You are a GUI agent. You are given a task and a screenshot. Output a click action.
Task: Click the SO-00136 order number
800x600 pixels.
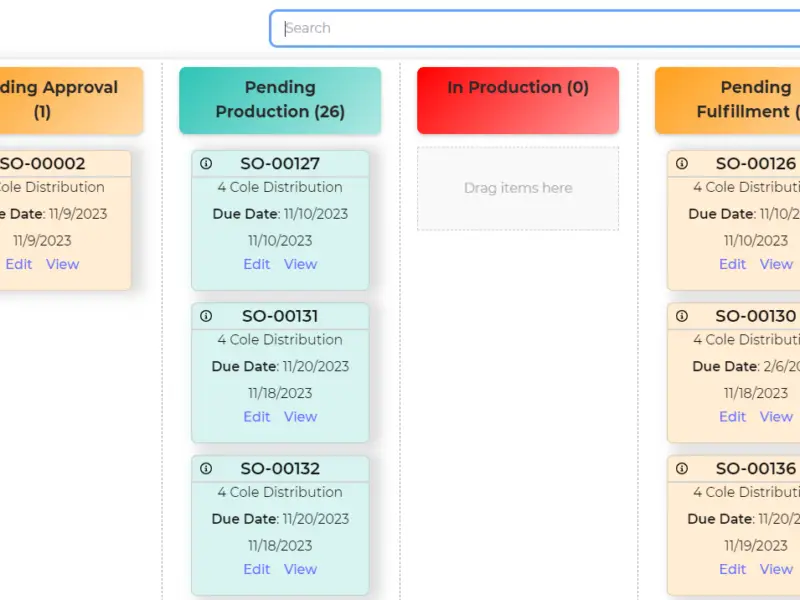pos(756,469)
